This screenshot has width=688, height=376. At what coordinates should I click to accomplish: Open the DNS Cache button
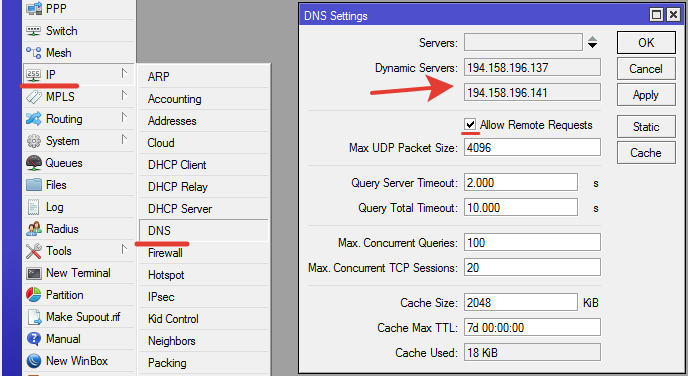click(646, 153)
